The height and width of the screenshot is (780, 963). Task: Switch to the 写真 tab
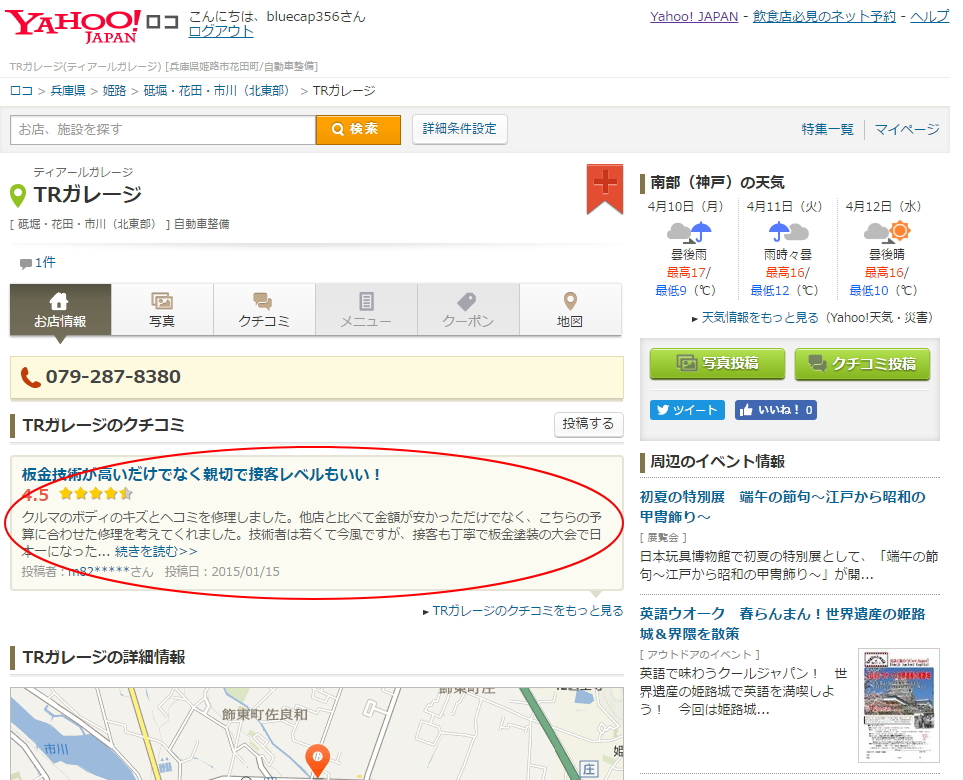162,310
